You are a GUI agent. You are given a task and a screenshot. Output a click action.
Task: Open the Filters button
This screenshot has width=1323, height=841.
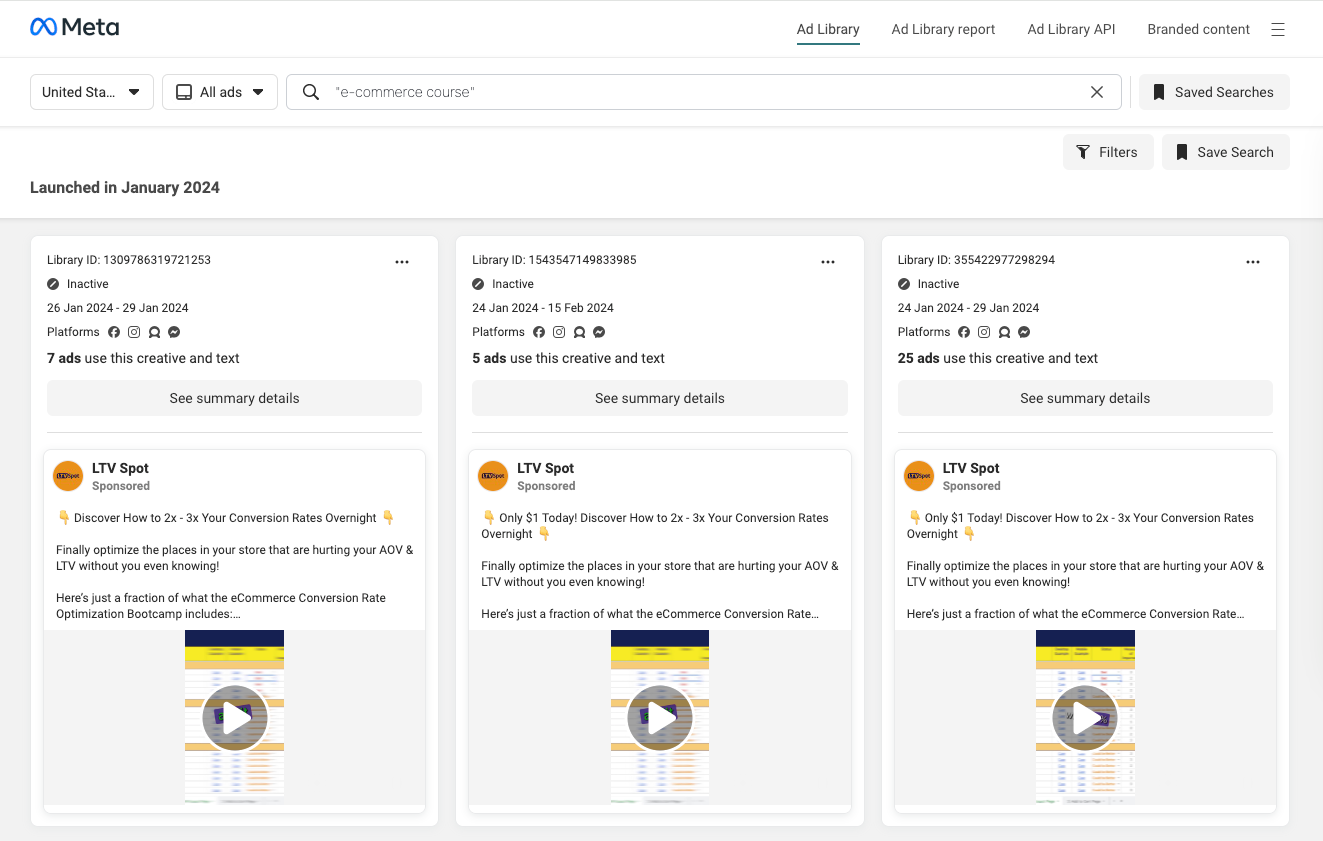(x=1108, y=152)
